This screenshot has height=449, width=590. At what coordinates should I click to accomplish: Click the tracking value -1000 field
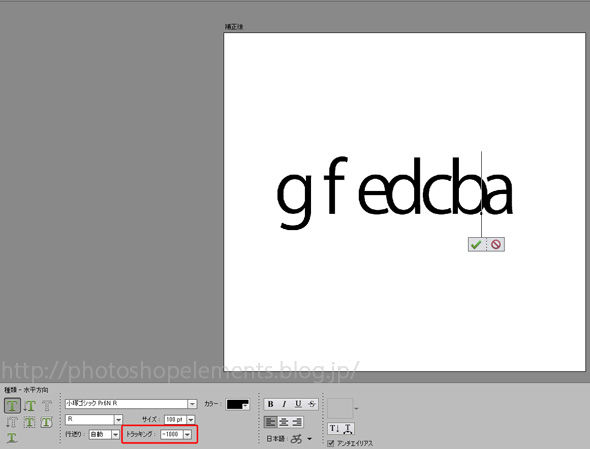pos(172,435)
